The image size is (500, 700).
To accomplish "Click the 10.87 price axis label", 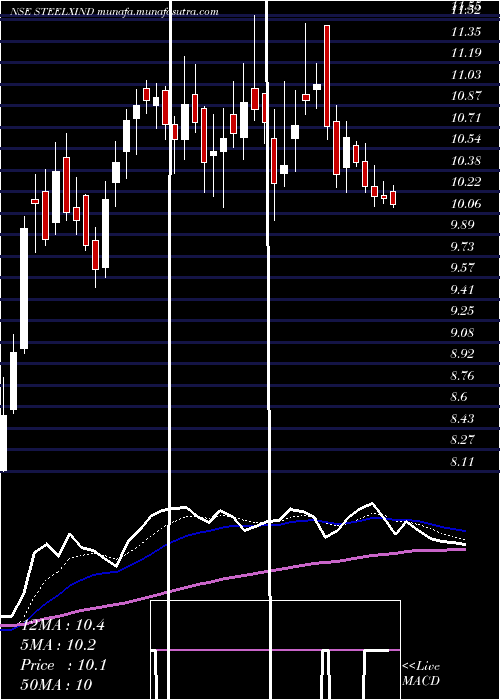I will coord(466,96).
